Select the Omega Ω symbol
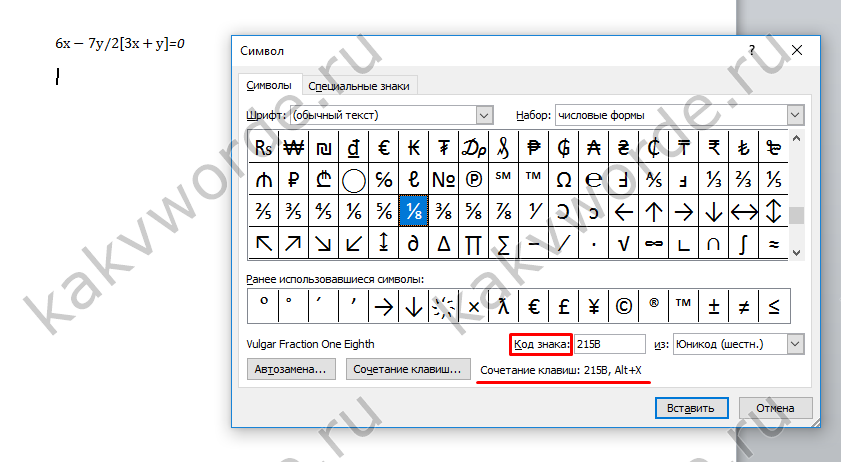This screenshot has height=462, width=841. tap(563, 180)
